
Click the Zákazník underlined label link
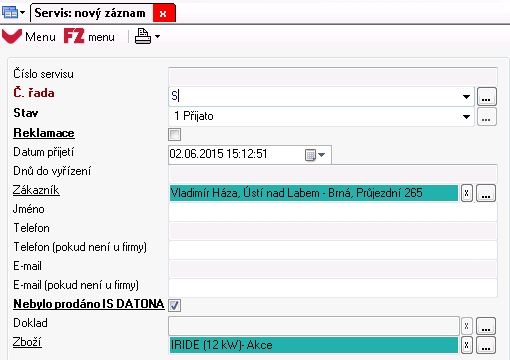36,190
